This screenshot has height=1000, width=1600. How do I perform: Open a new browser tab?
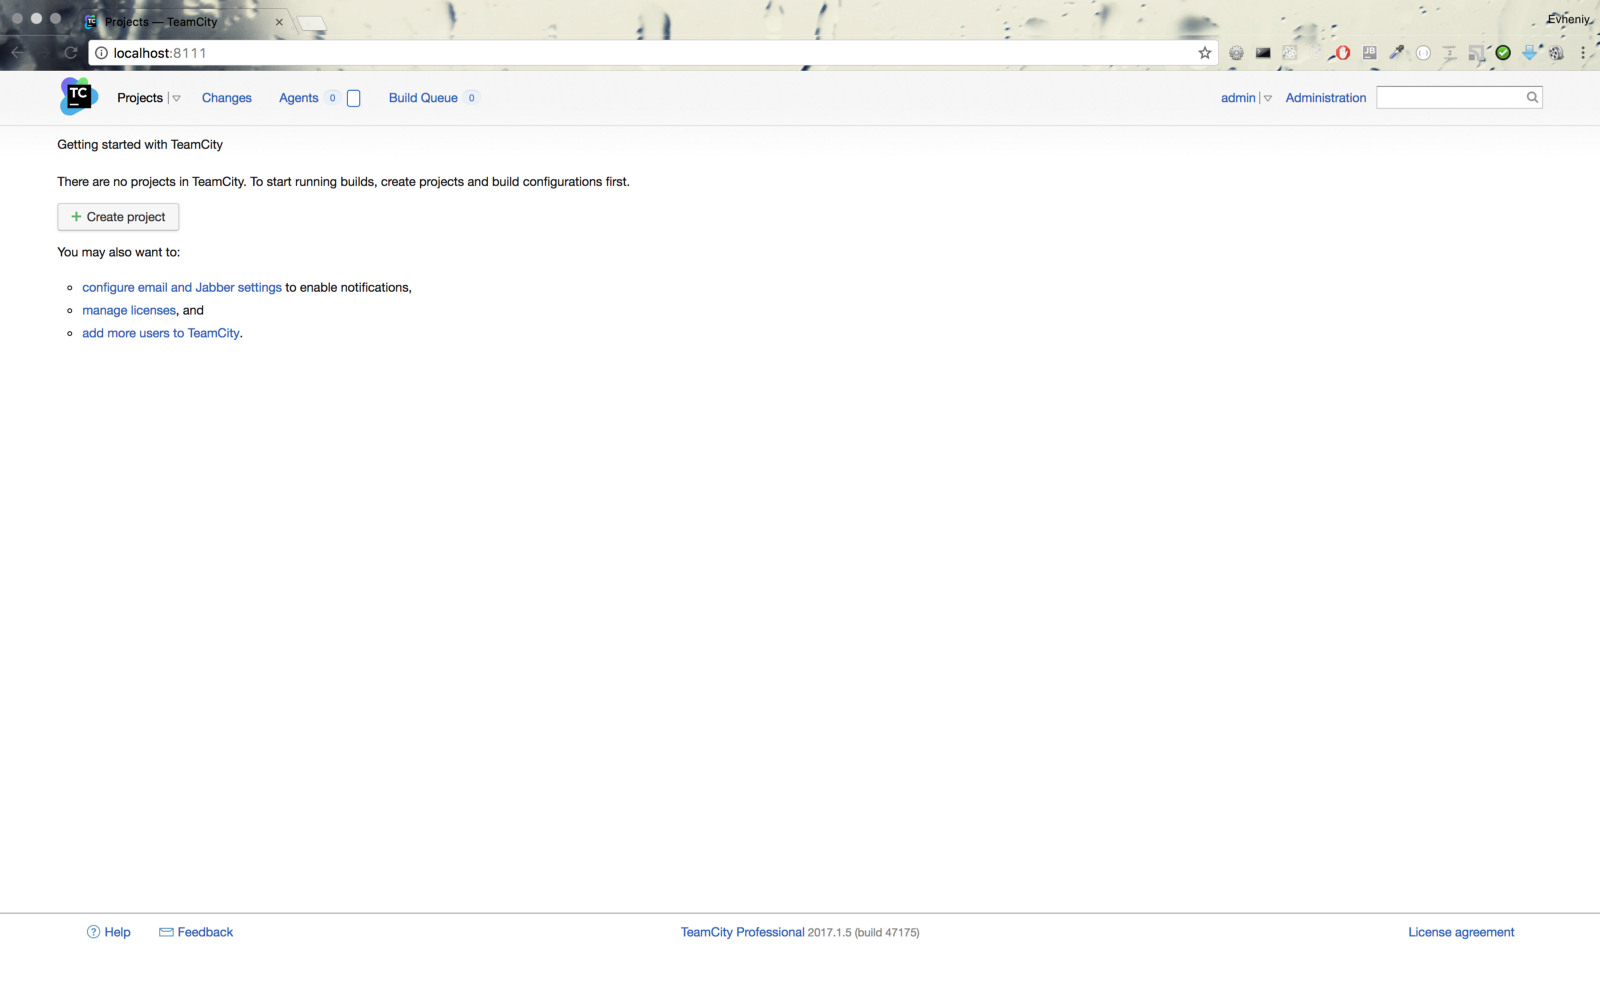pos(312,23)
